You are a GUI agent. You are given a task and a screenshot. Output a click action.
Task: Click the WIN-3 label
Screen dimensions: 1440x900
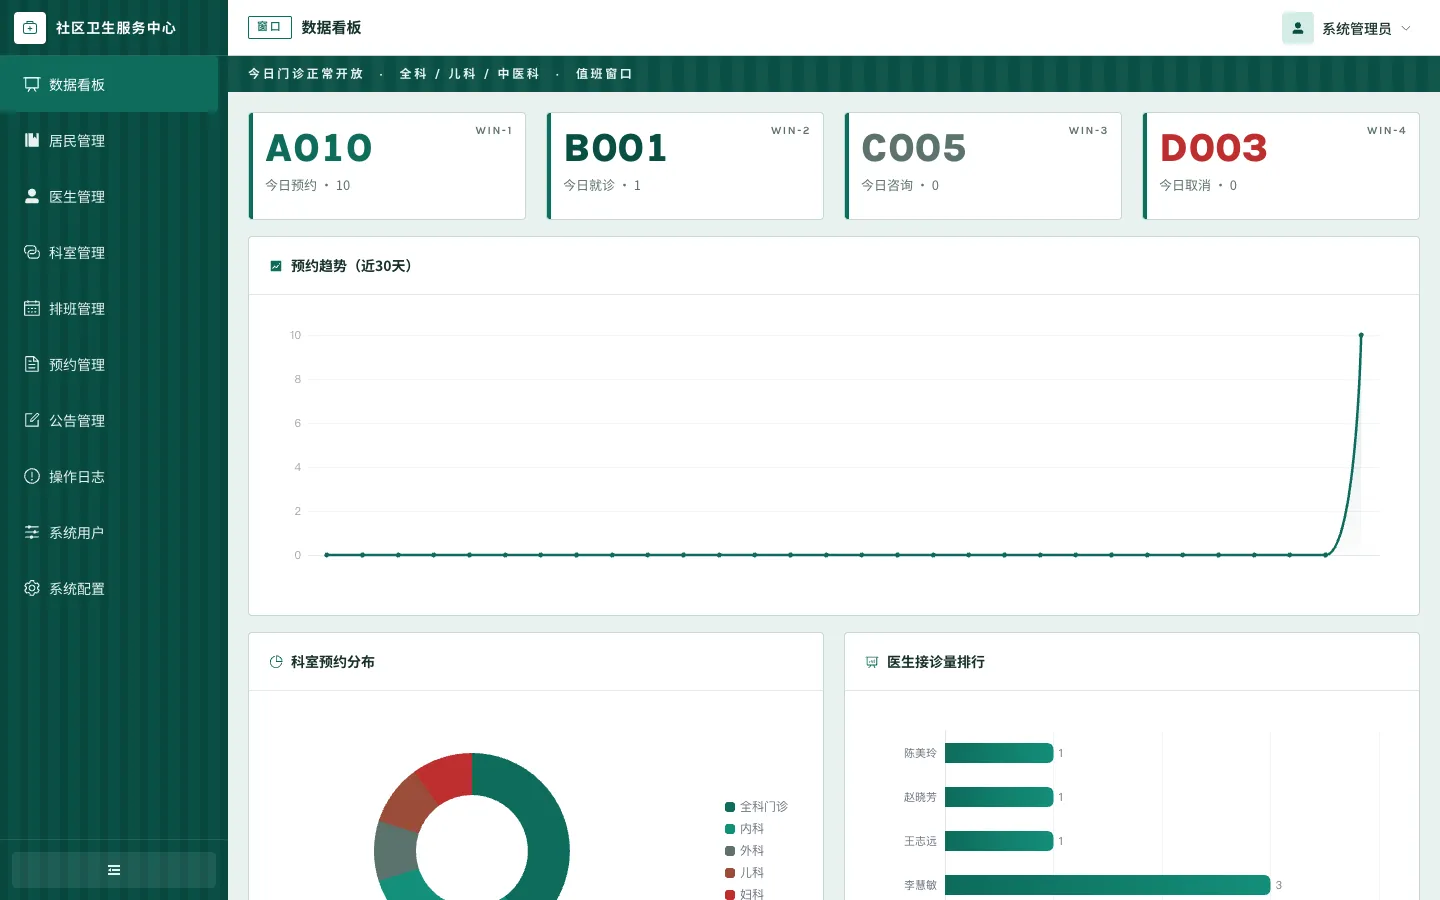coord(1089,131)
